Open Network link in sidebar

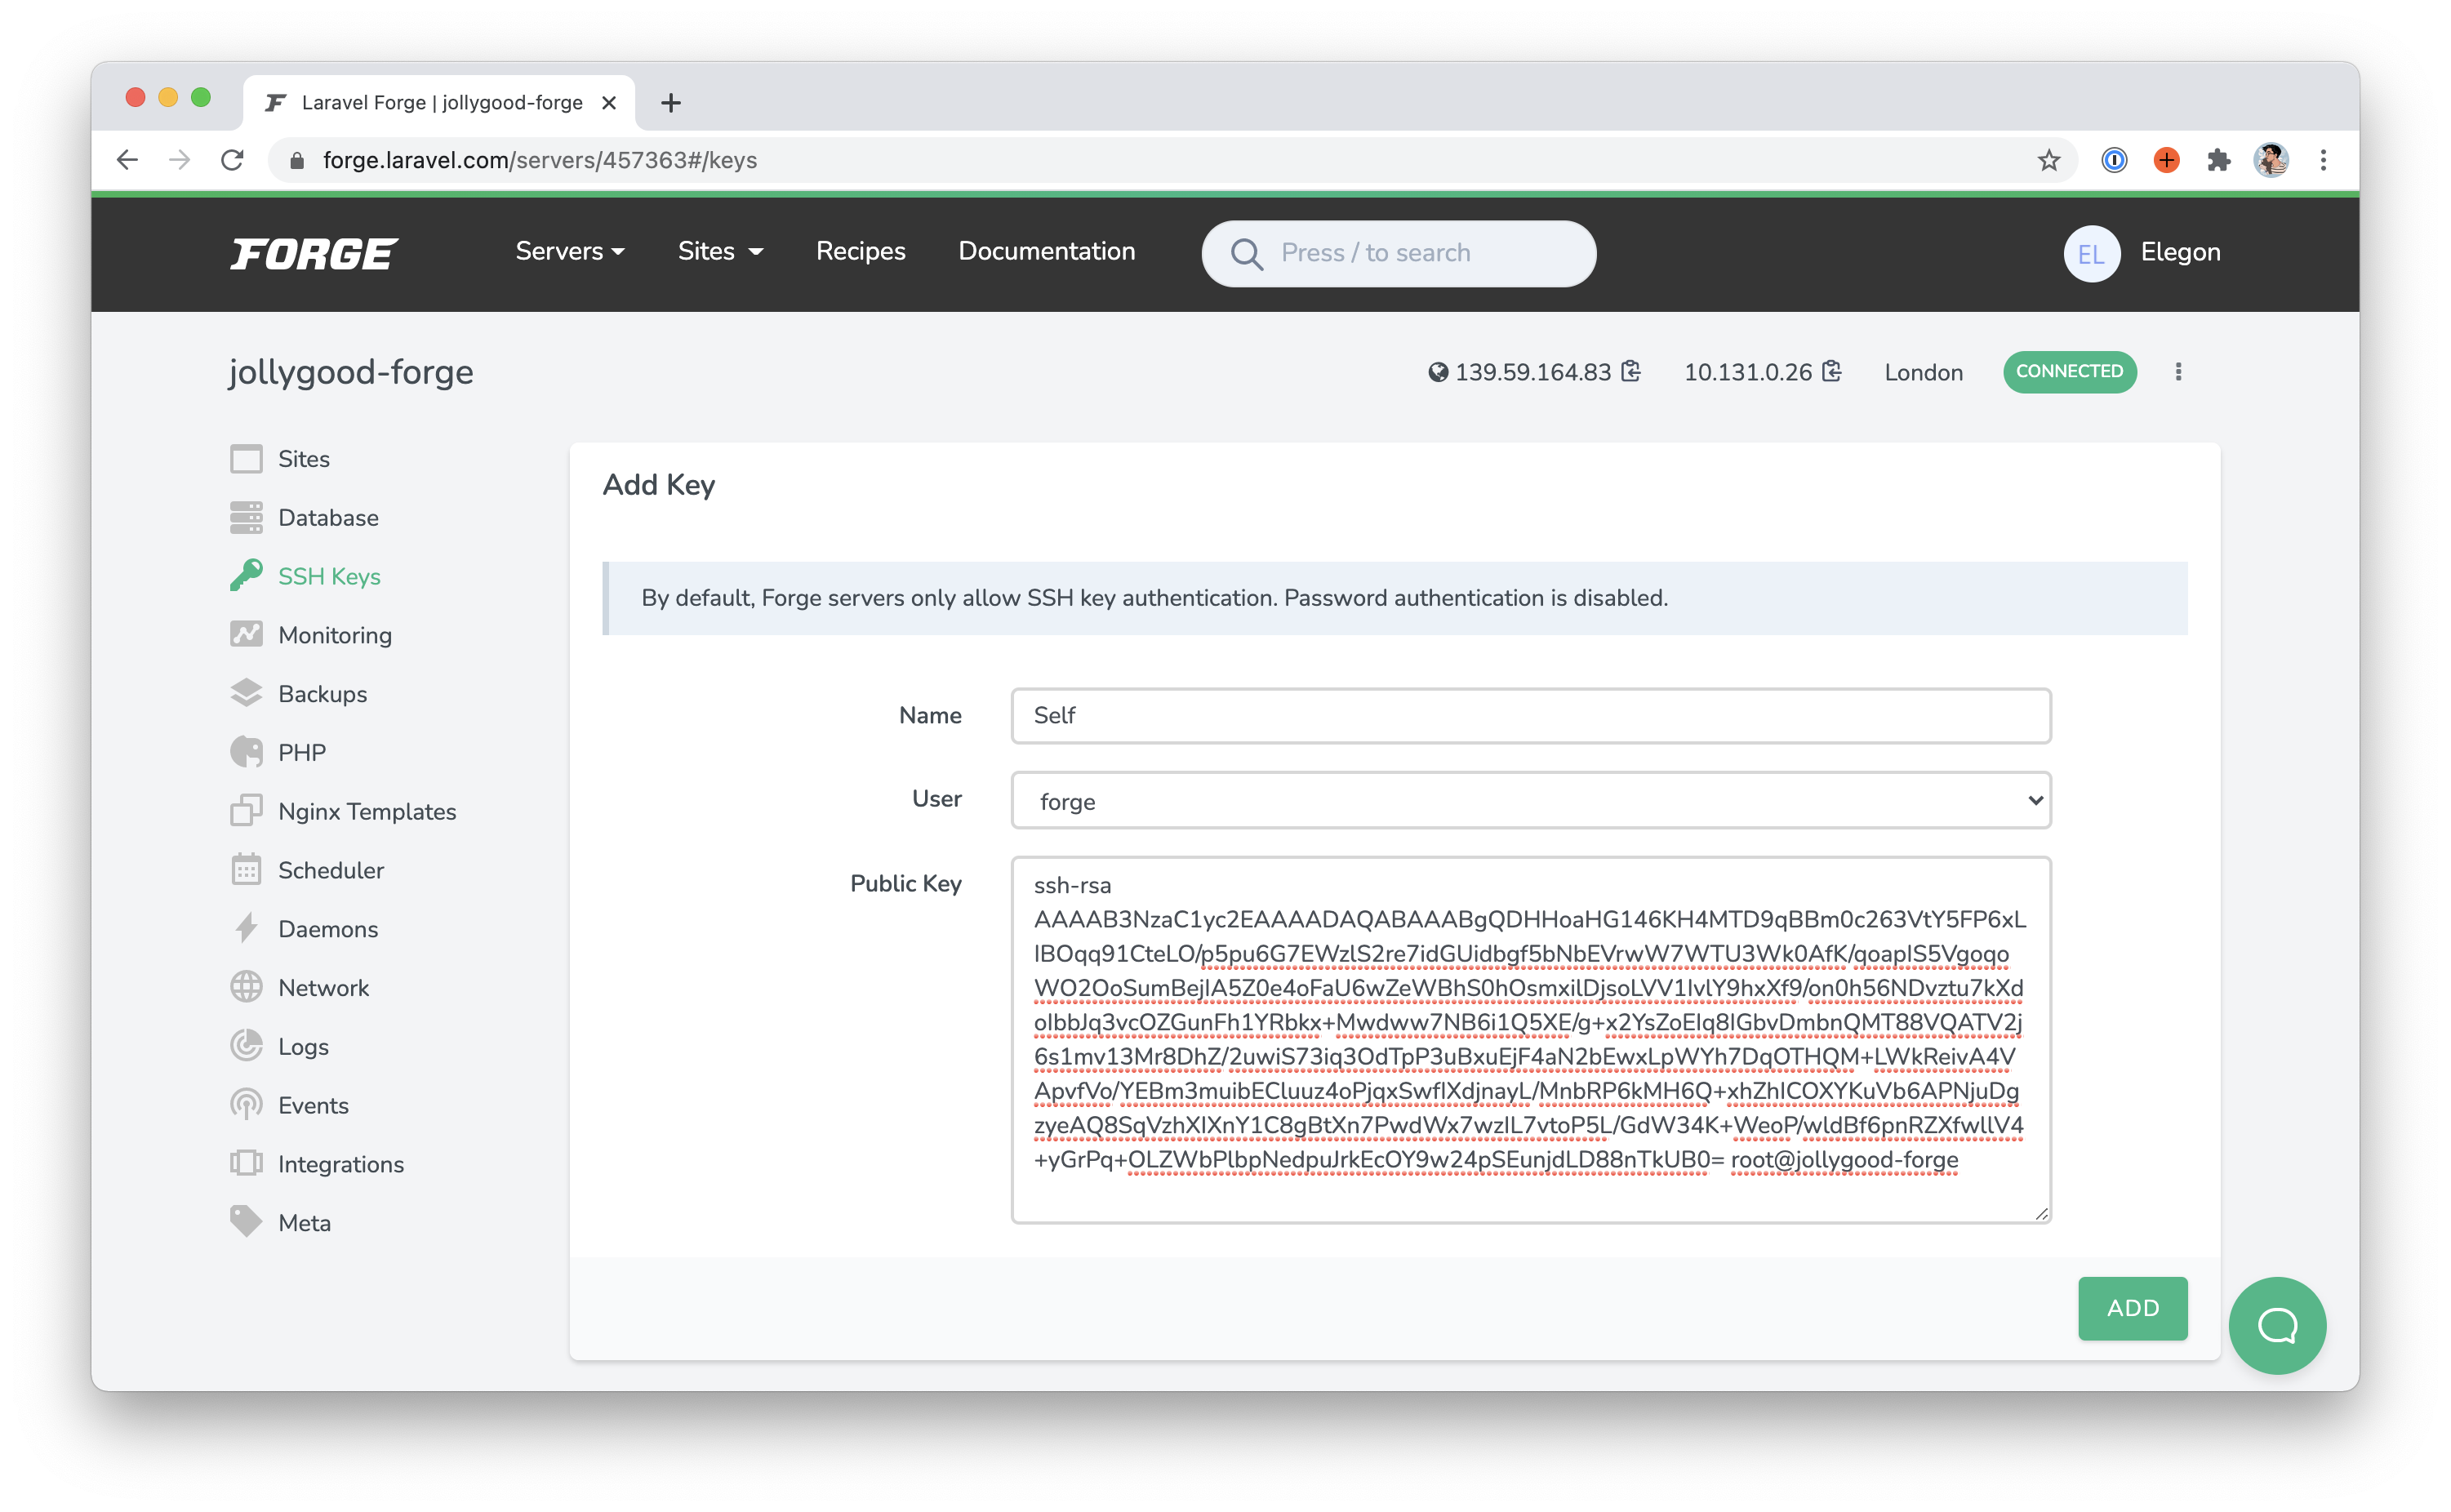tap(323, 988)
